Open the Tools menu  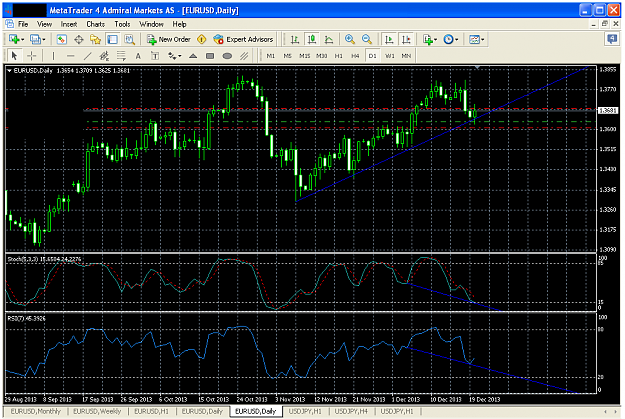pyautogui.click(x=122, y=24)
